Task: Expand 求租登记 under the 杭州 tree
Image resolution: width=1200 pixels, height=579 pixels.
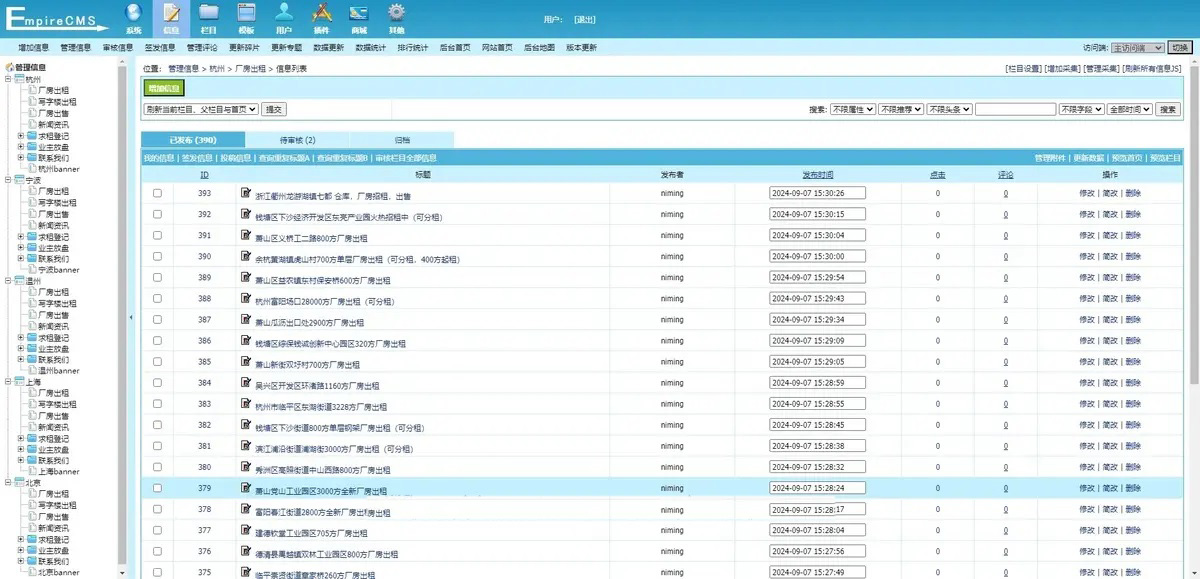Action: pyautogui.click(x=21, y=135)
